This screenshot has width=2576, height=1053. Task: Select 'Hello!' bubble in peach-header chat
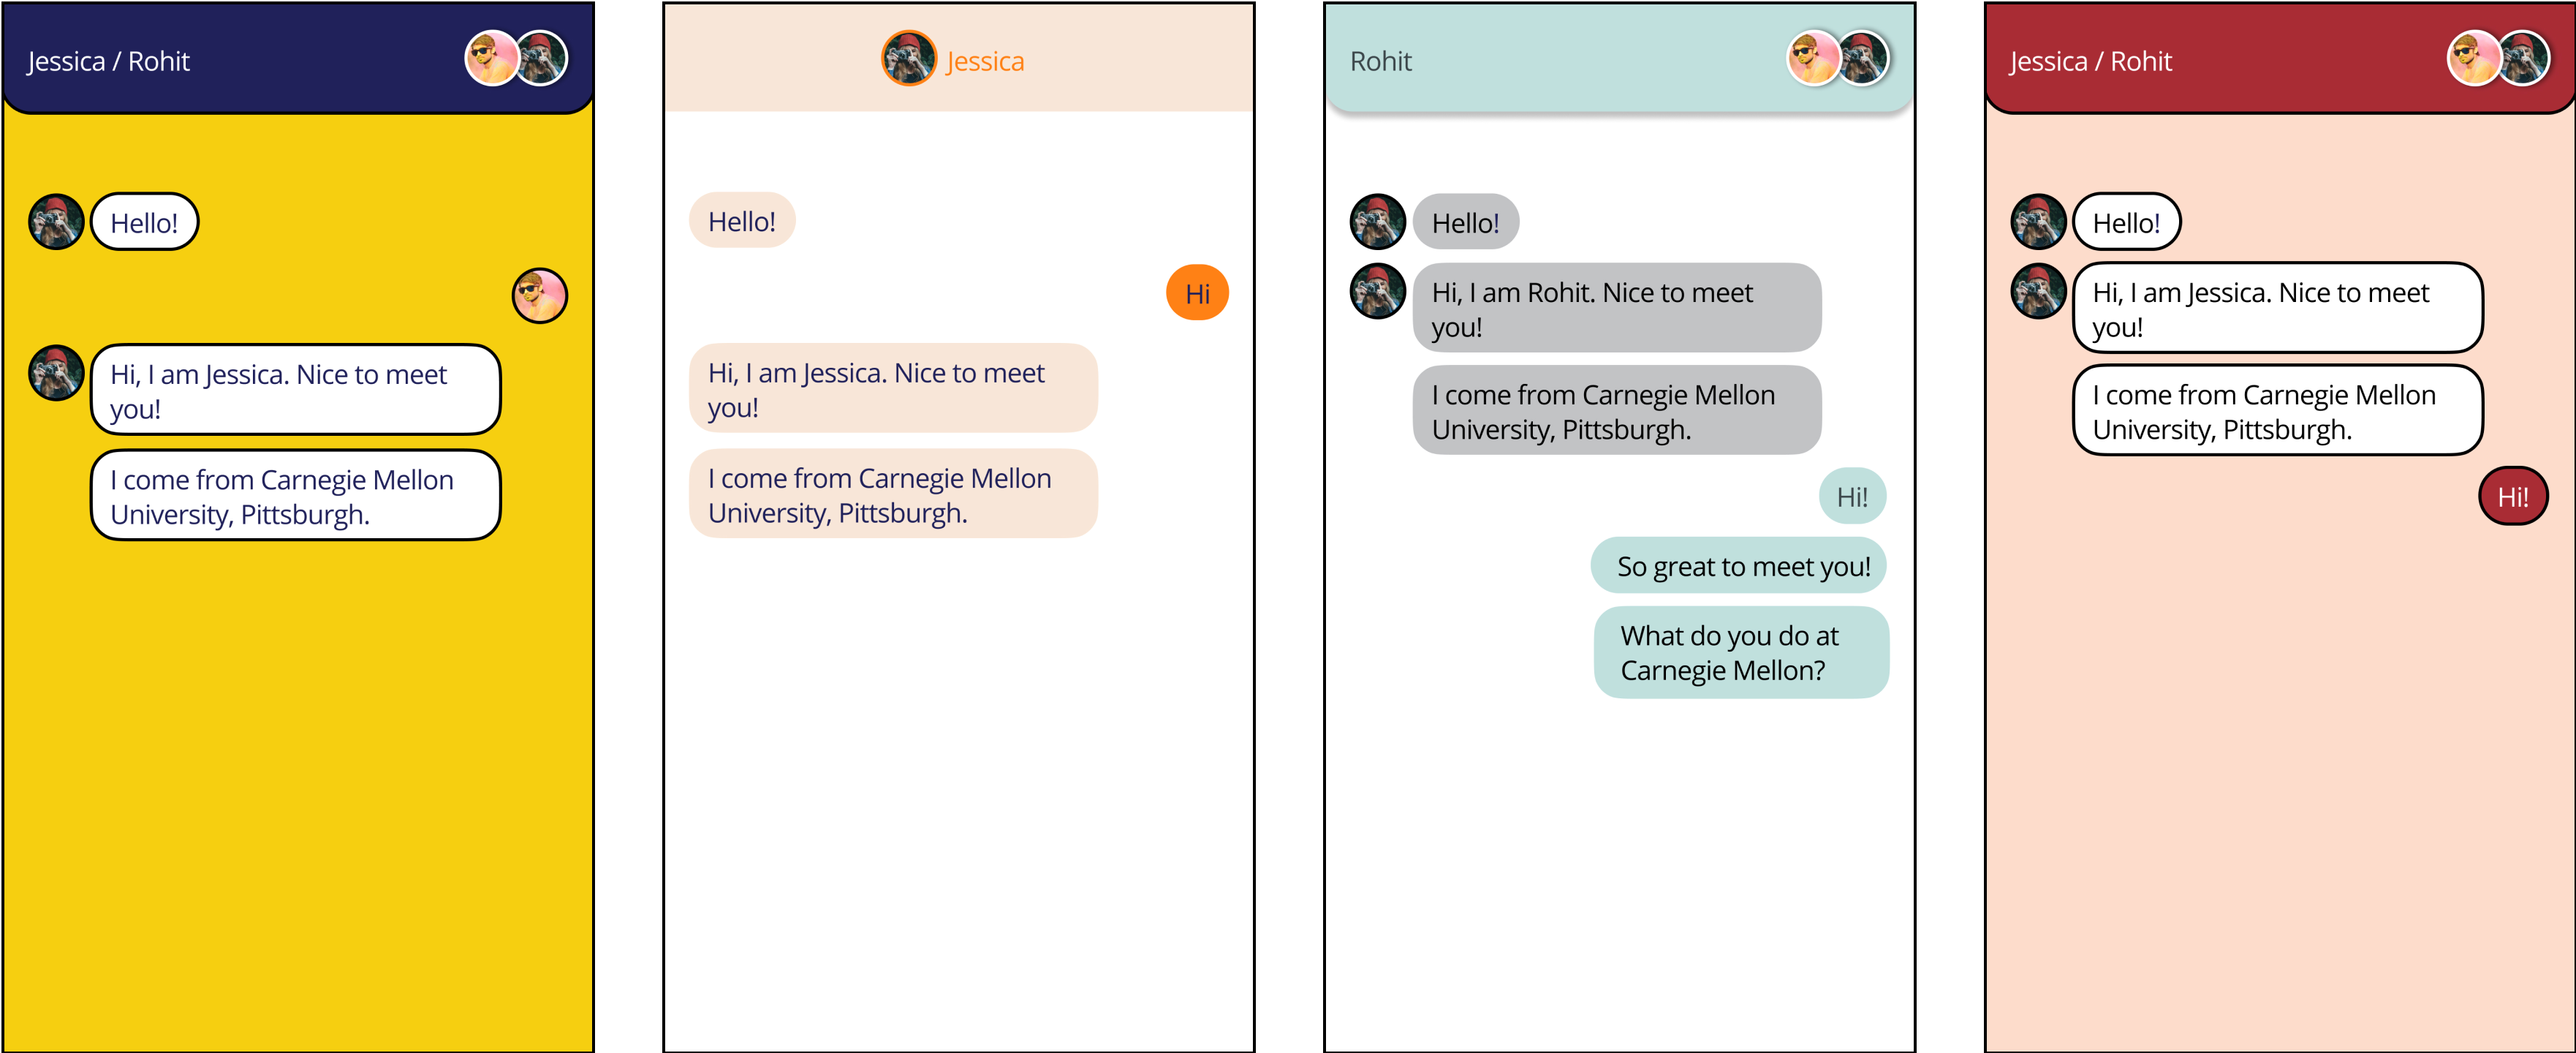742,220
